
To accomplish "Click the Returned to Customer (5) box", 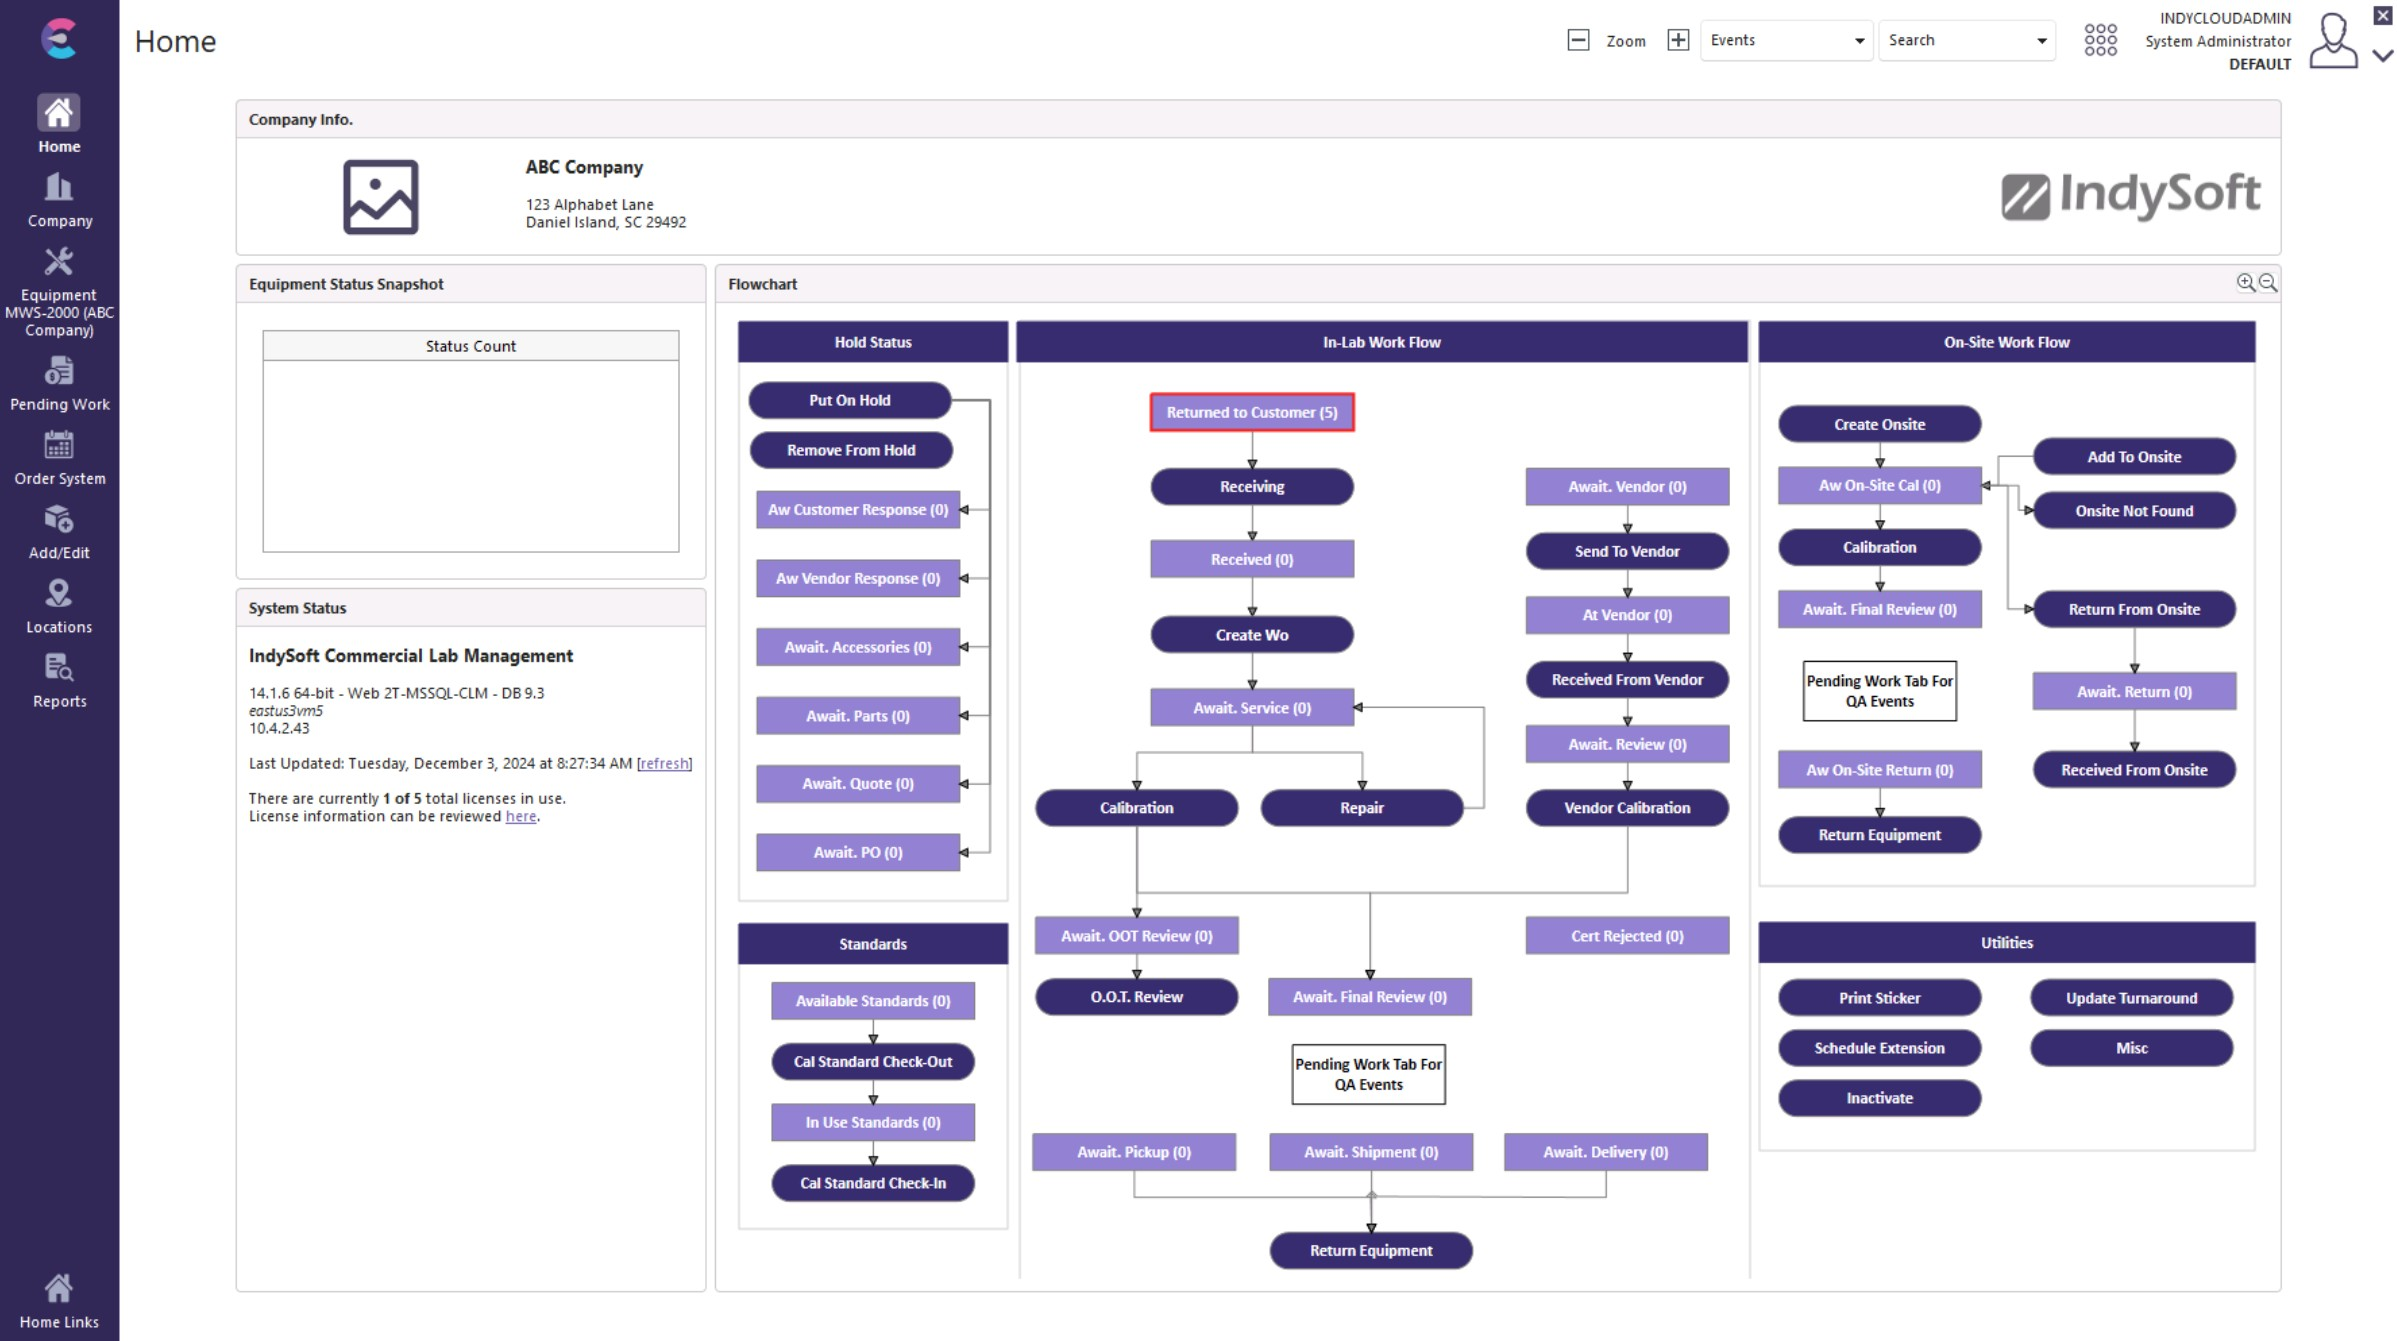I will click(1251, 412).
